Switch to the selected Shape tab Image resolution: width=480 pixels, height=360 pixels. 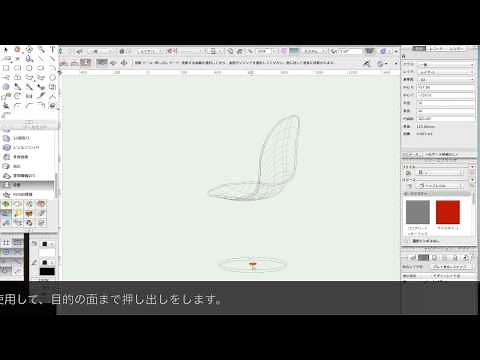coord(419,49)
